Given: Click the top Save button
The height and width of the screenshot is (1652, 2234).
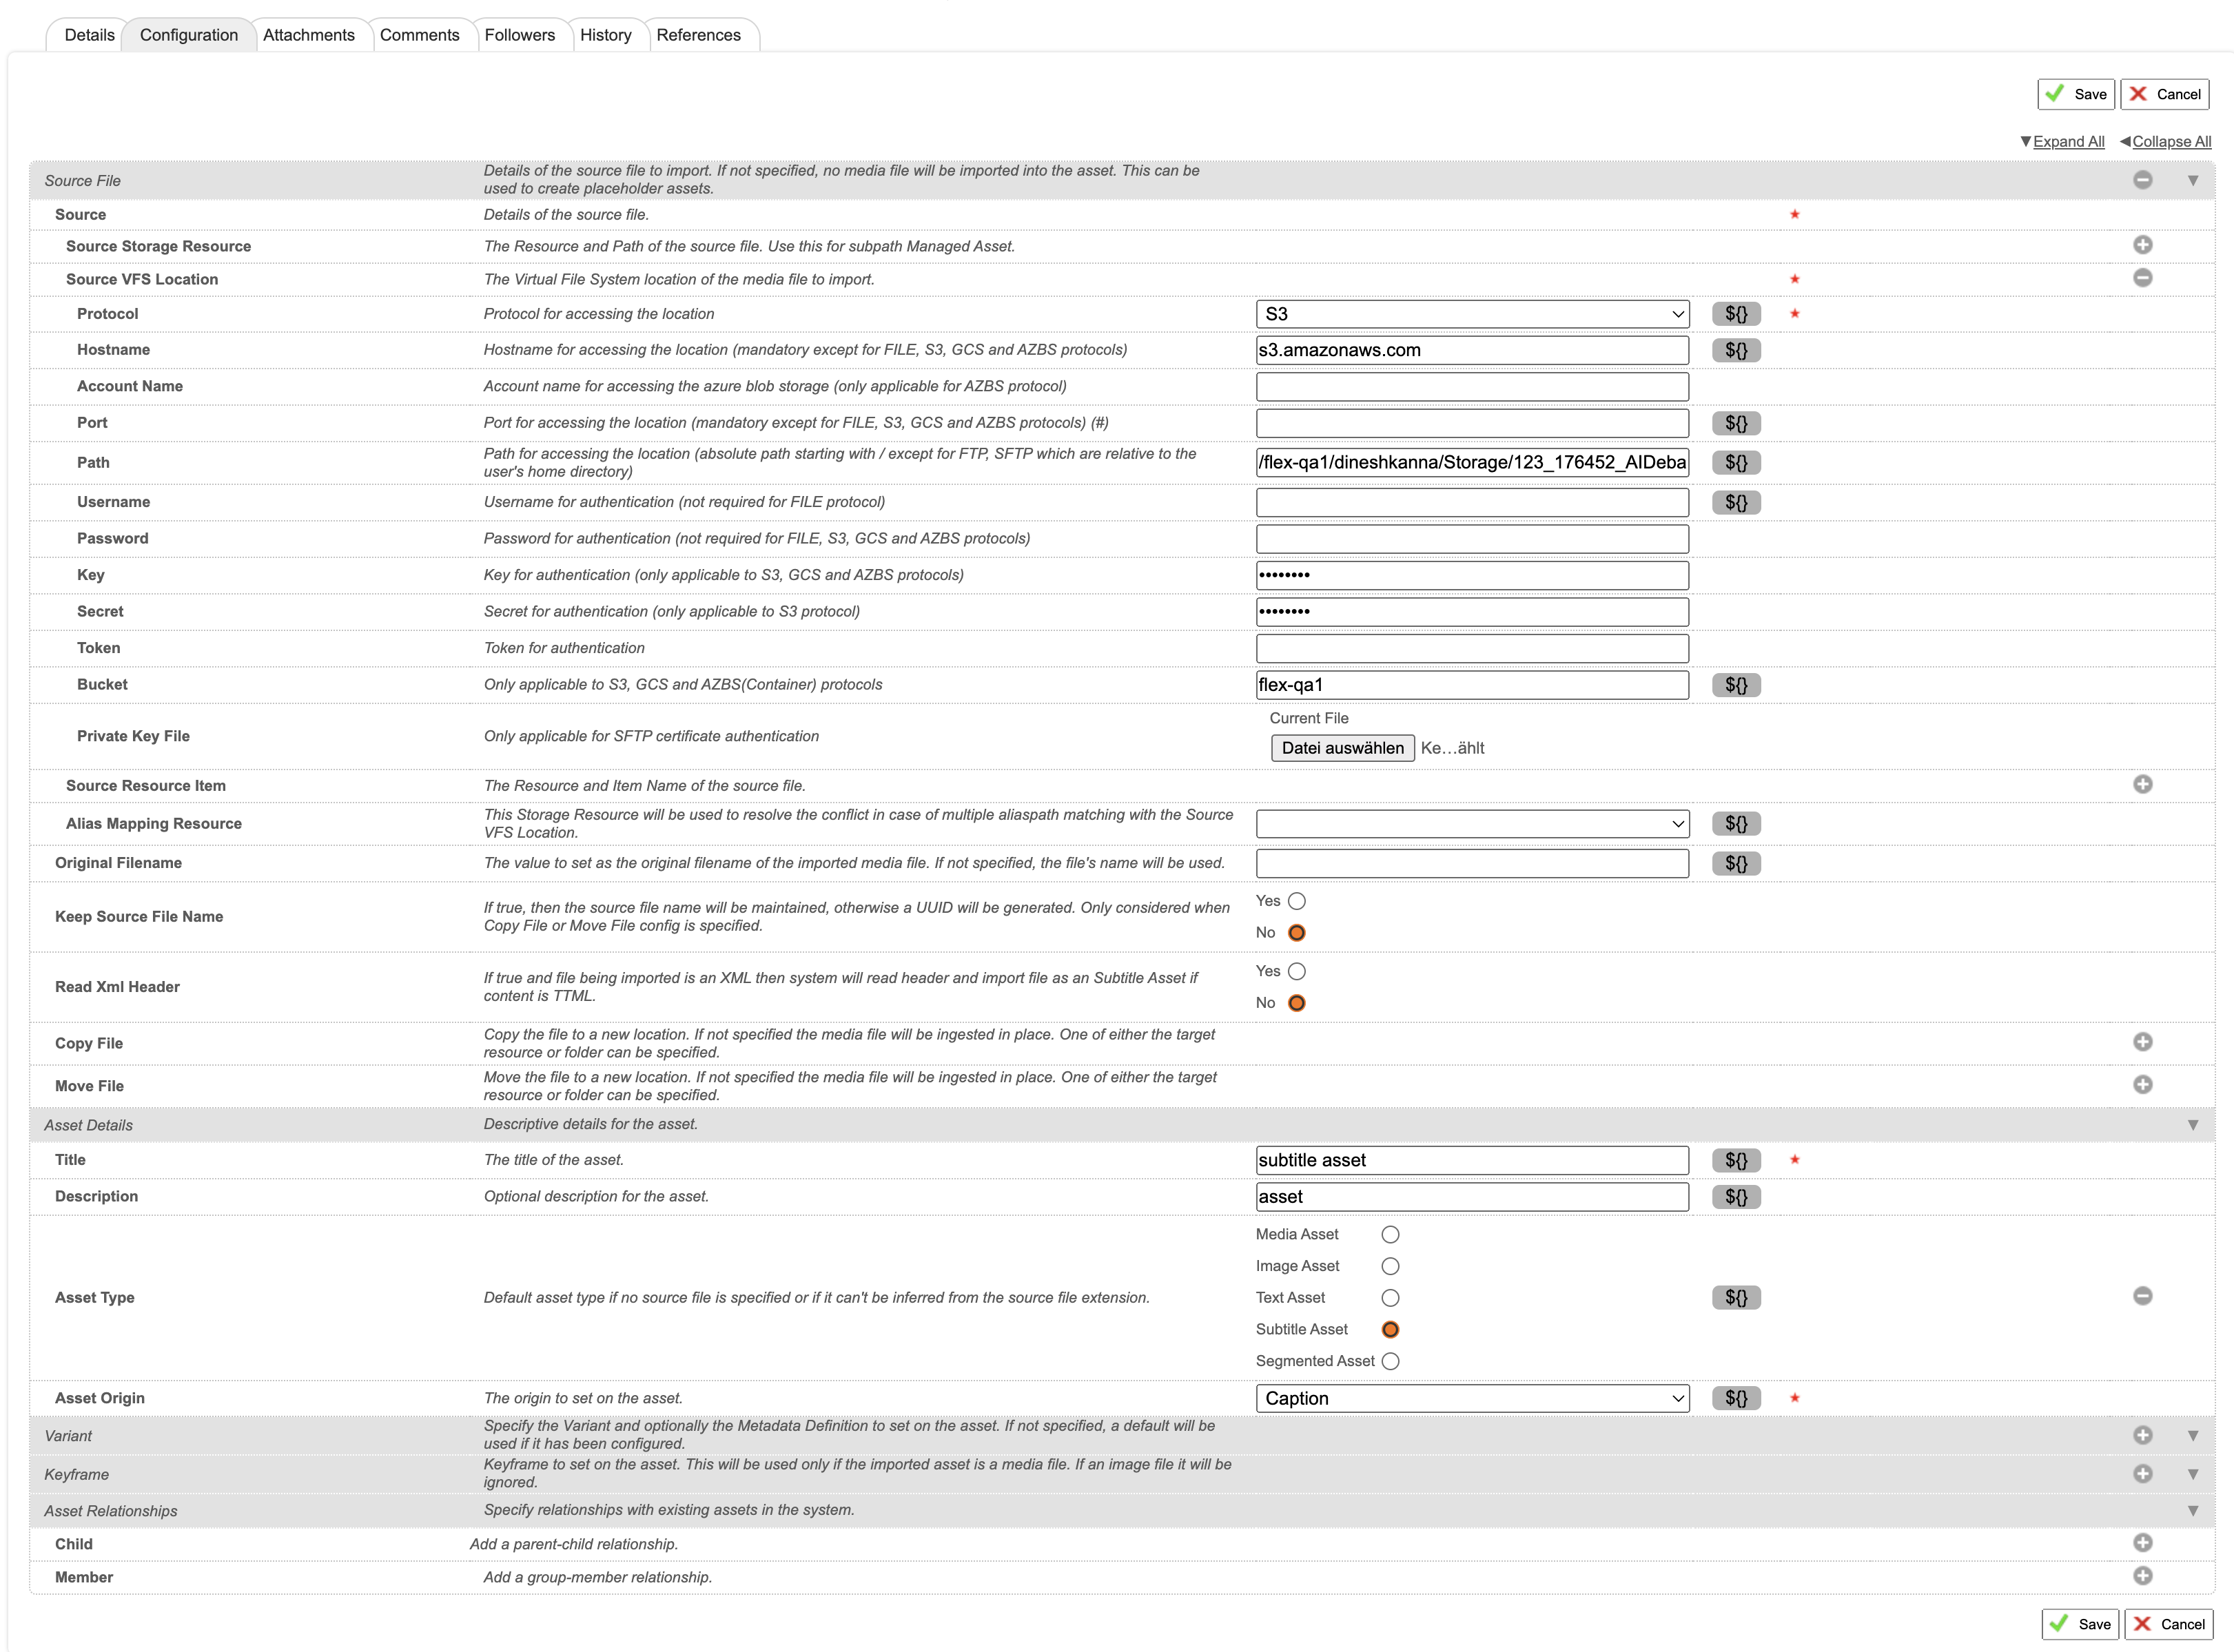Looking at the screenshot, I should coord(2076,94).
